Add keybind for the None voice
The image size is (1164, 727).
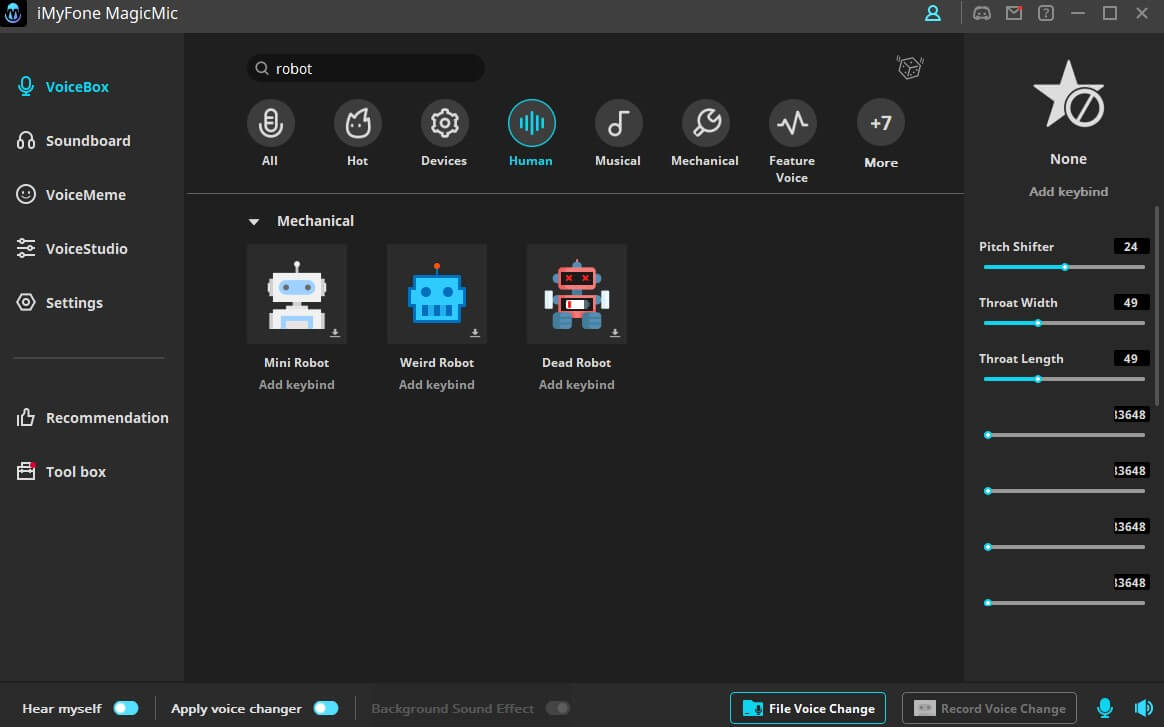[1068, 192]
